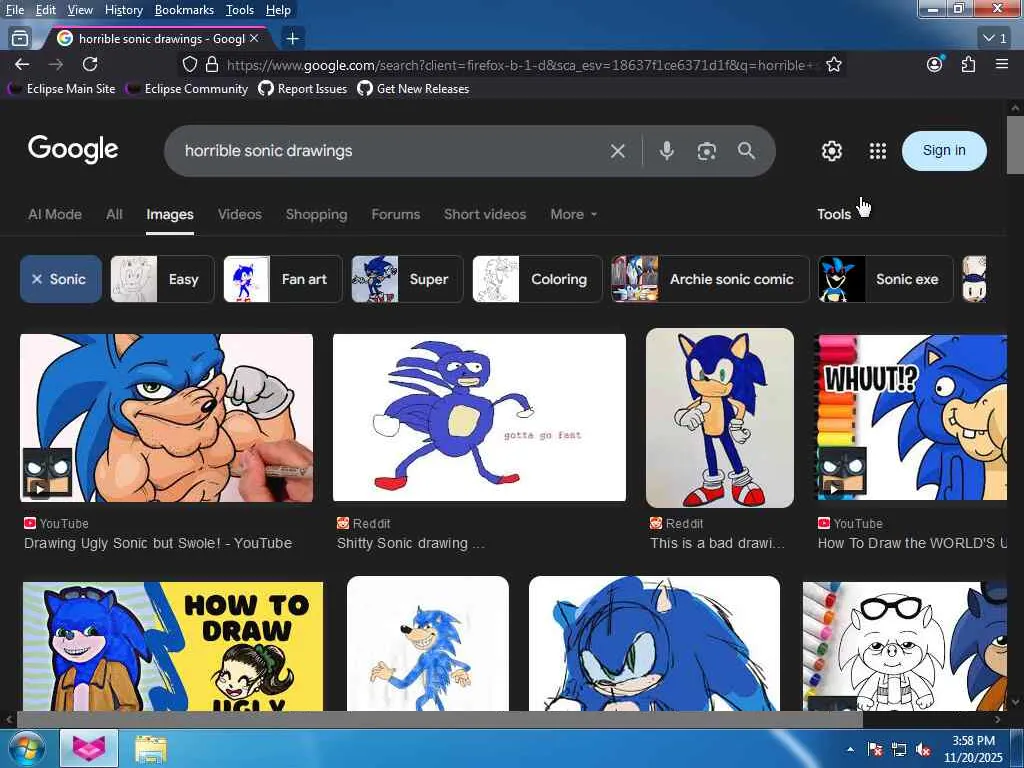Image resolution: width=1024 pixels, height=768 pixels.
Task: Bookmark this page with the star icon
Action: (833, 64)
